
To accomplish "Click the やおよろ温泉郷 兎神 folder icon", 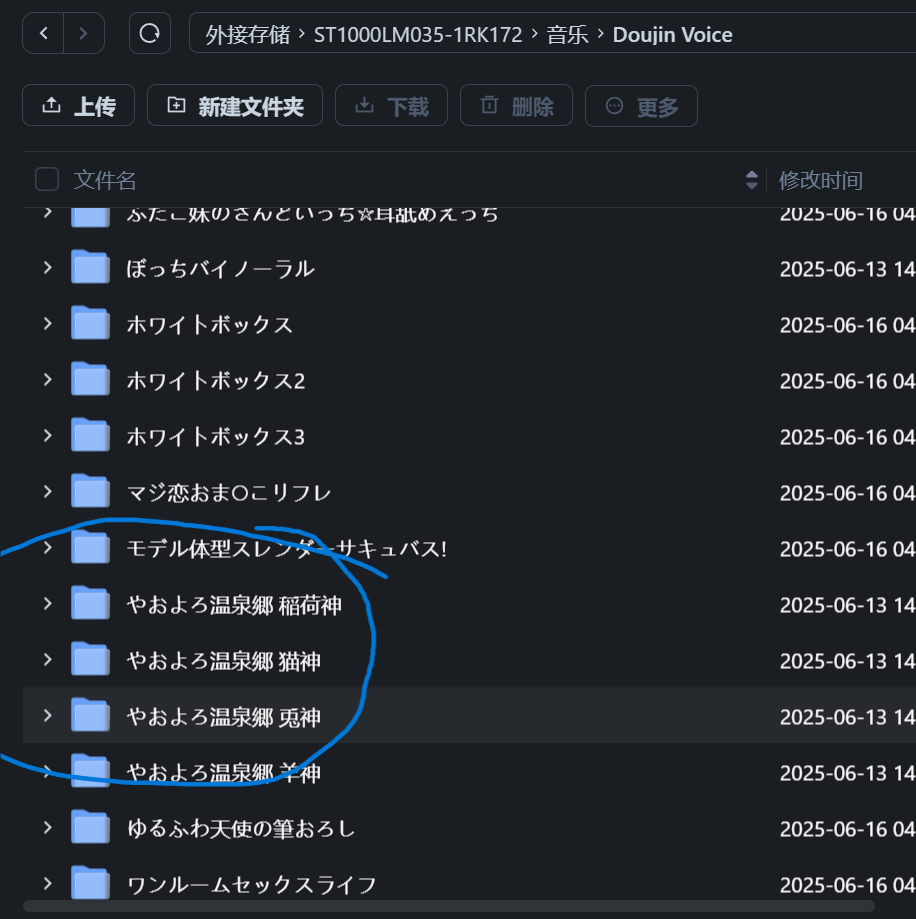I will pos(90,715).
